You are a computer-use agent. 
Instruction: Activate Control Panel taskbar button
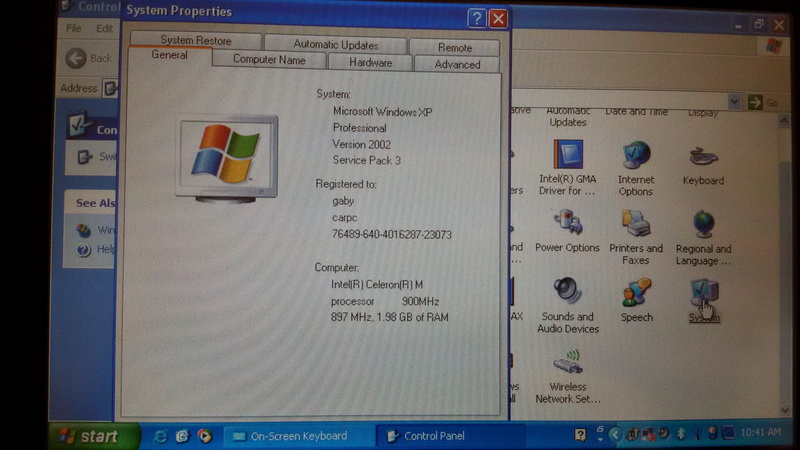coord(449,436)
